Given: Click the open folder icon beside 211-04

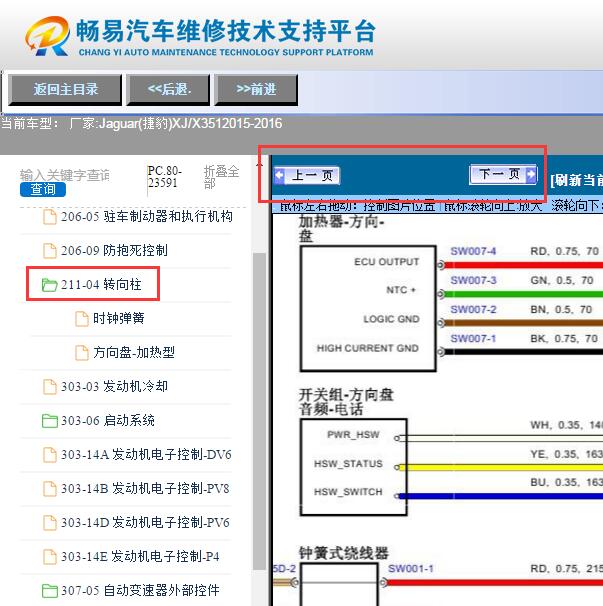Looking at the screenshot, I should 49,285.
